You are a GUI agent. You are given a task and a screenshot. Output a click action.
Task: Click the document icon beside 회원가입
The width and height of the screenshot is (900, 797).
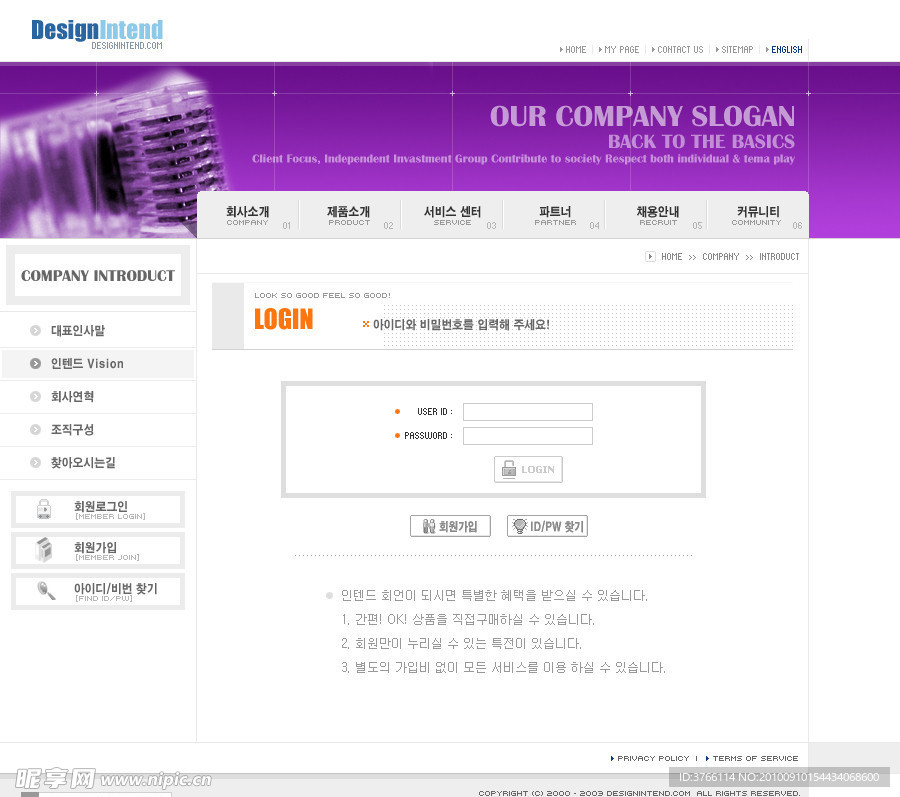tap(44, 550)
